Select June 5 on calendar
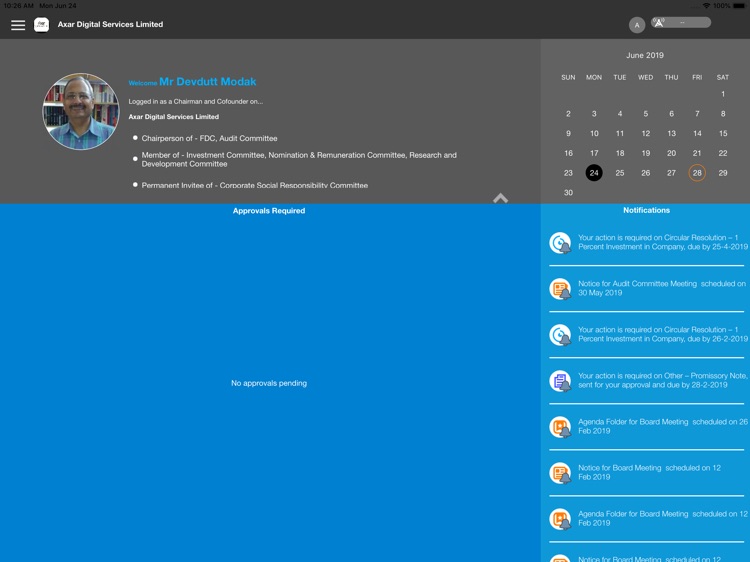750x562 pixels. pos(646,114)
